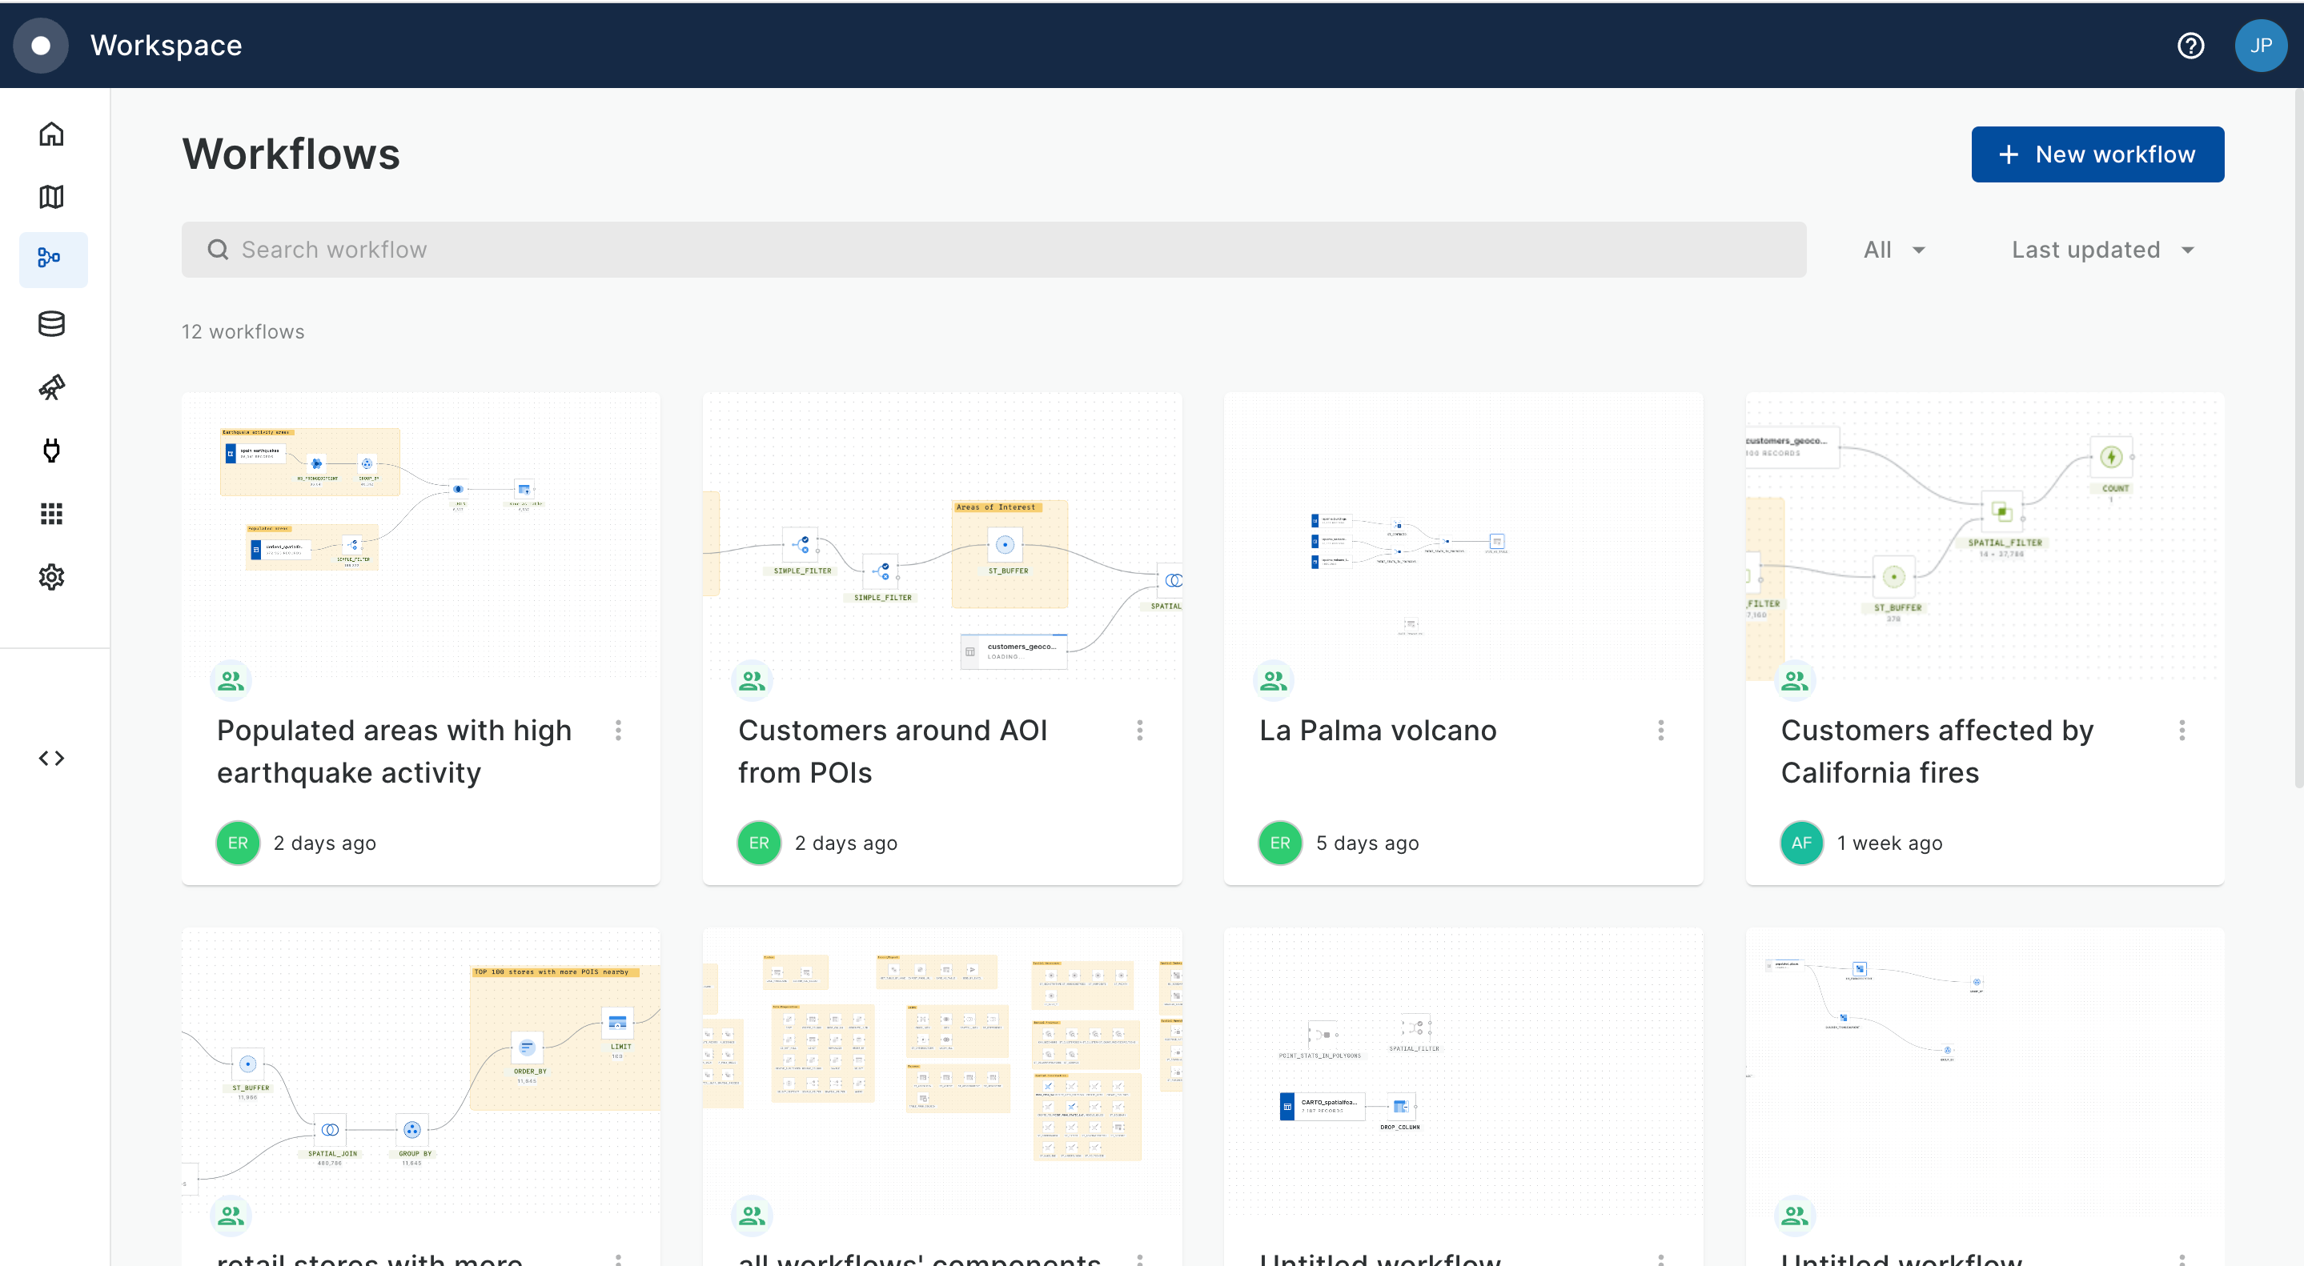Open the Data Explorer database icon

tap(52, 323)
